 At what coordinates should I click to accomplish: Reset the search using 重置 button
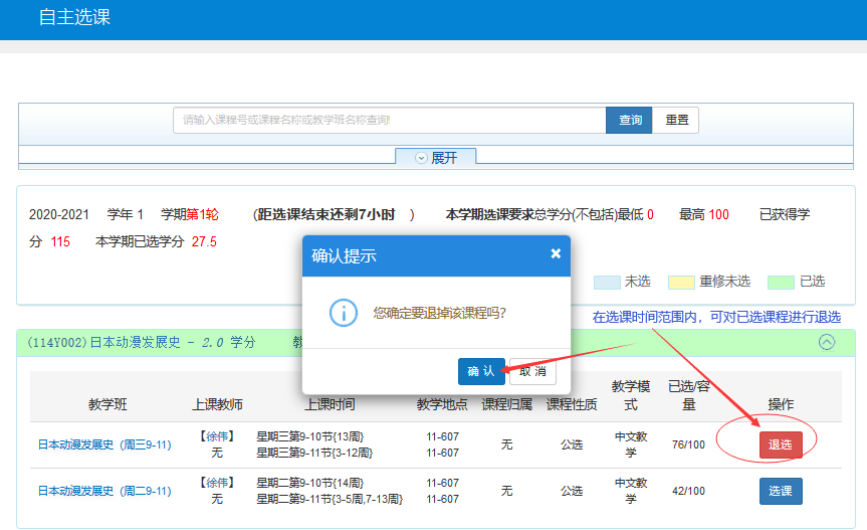[x=676, y=120]
